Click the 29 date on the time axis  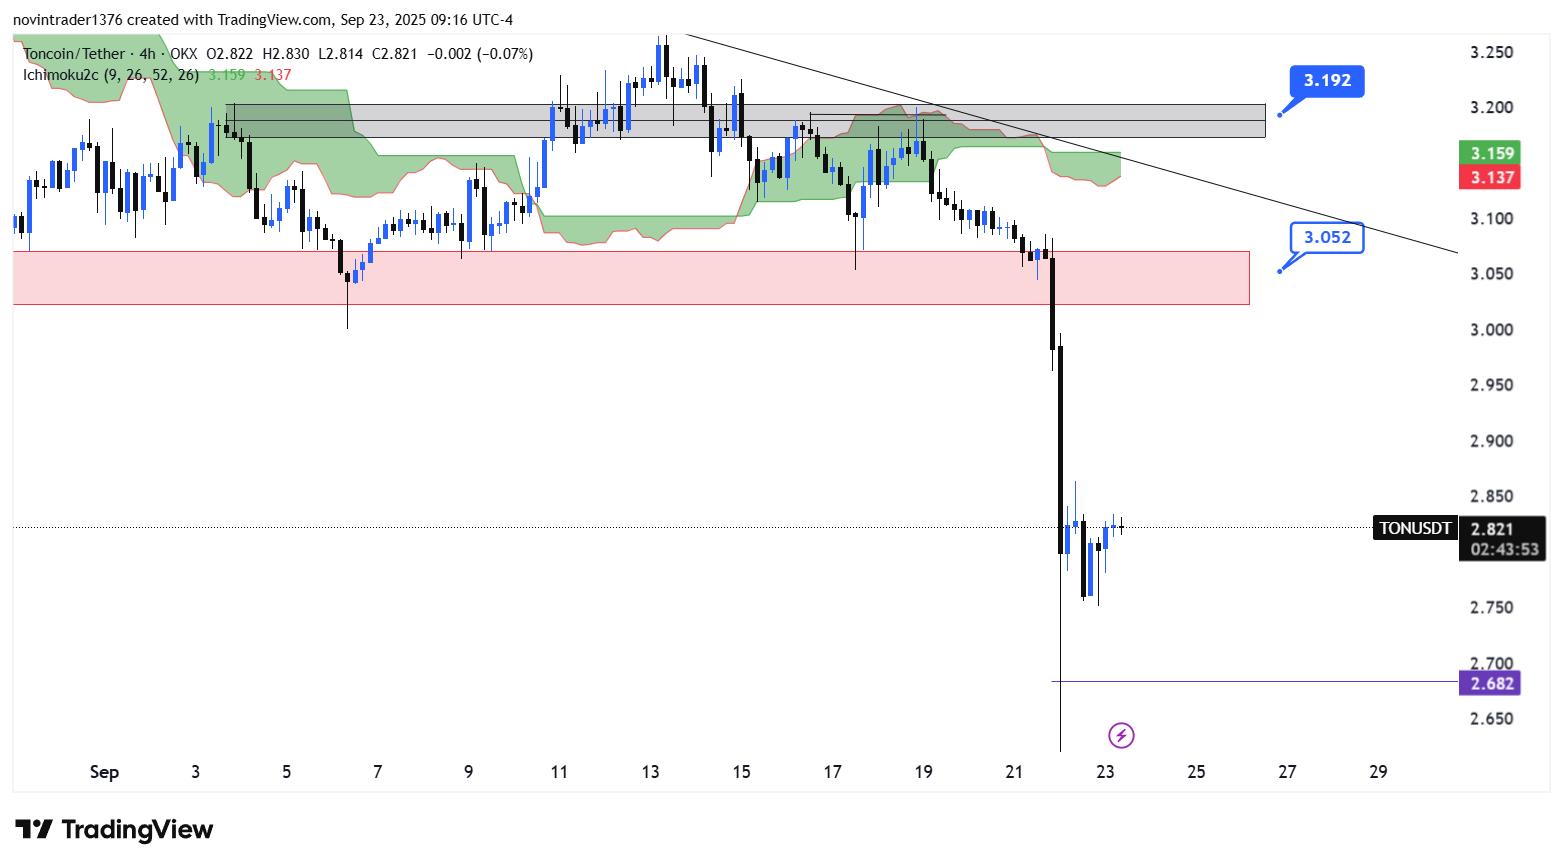pyautogui.click(x=1378, y=772)
